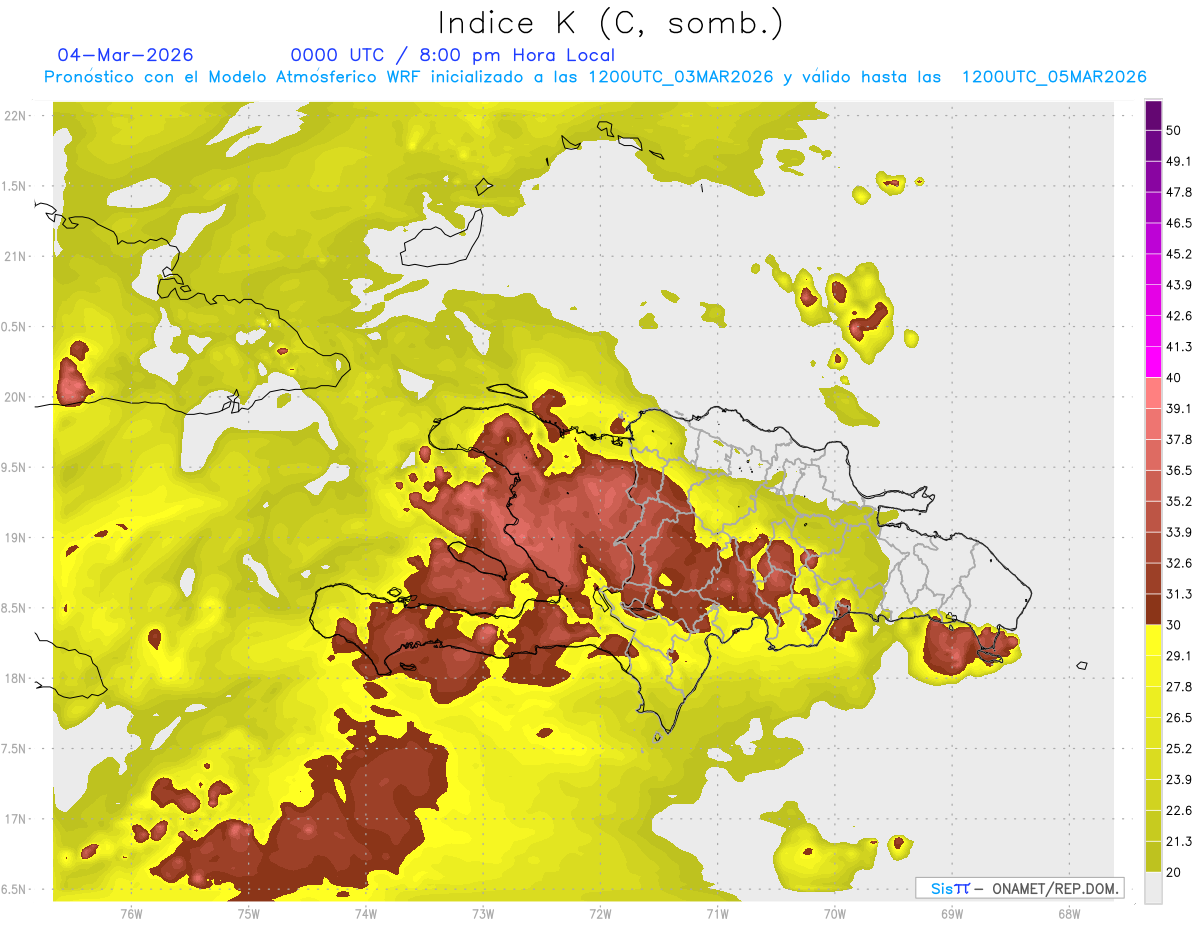Click the latitude label '17N'

click(x=16, y=819)
